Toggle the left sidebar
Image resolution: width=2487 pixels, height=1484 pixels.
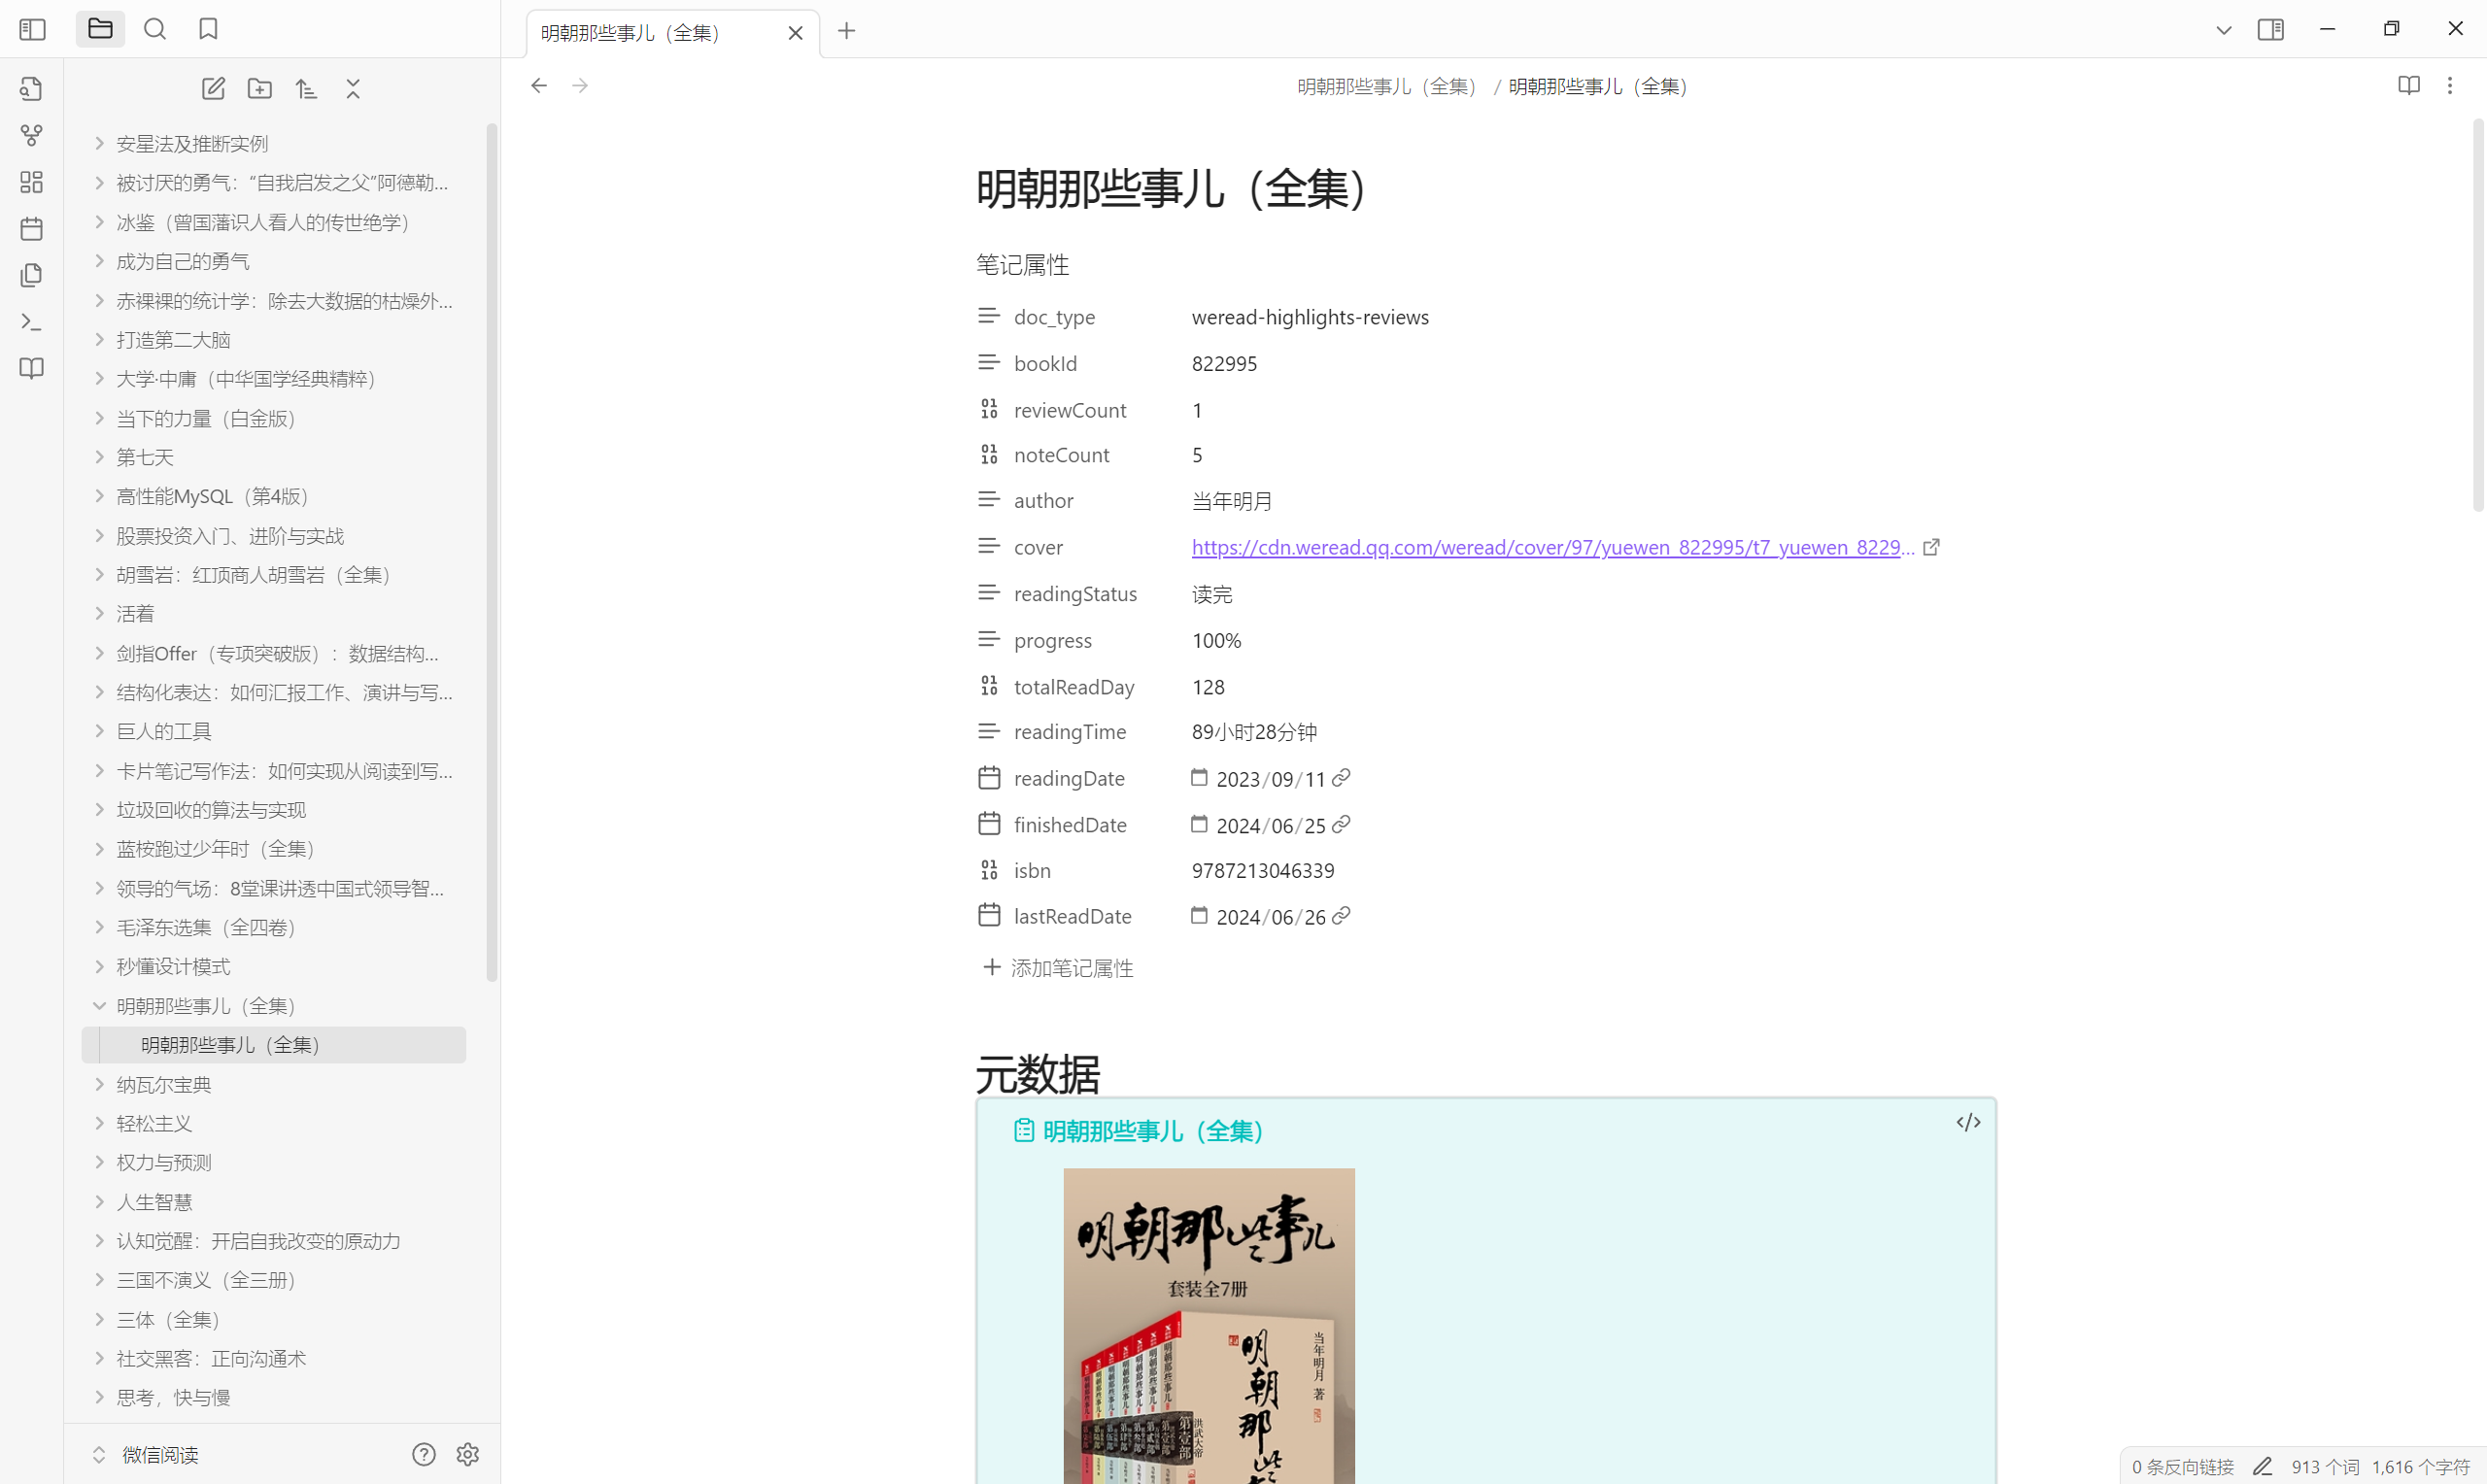click(32, 29)
